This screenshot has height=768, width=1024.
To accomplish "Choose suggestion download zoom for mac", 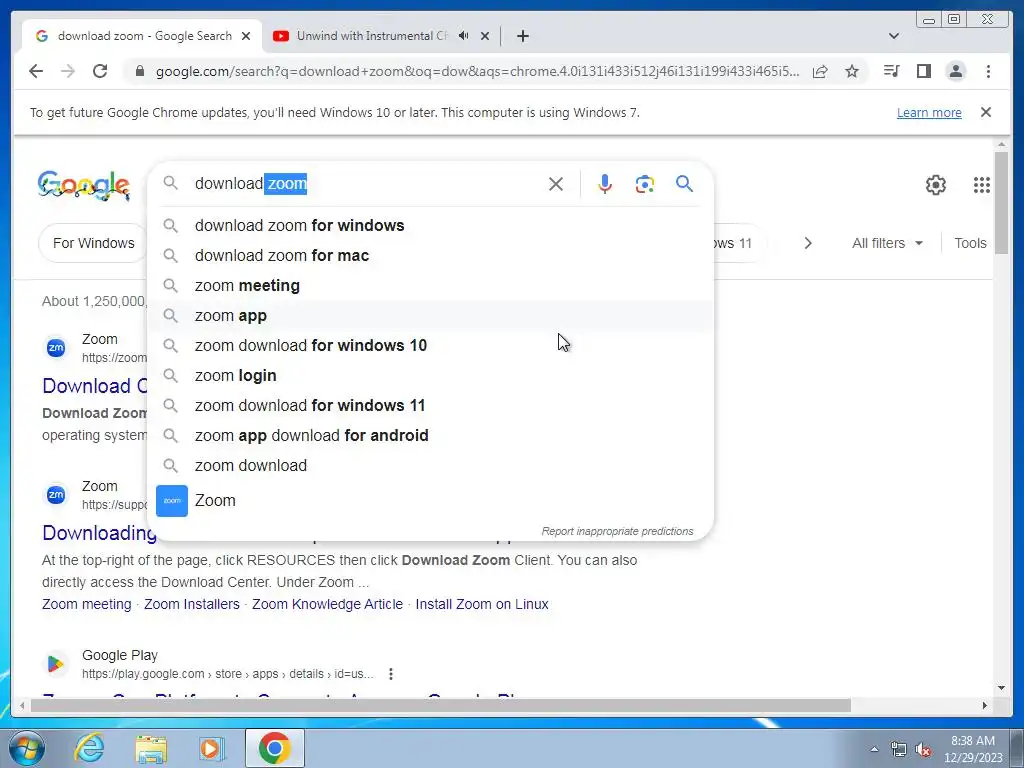I will (x=431, y=255).
